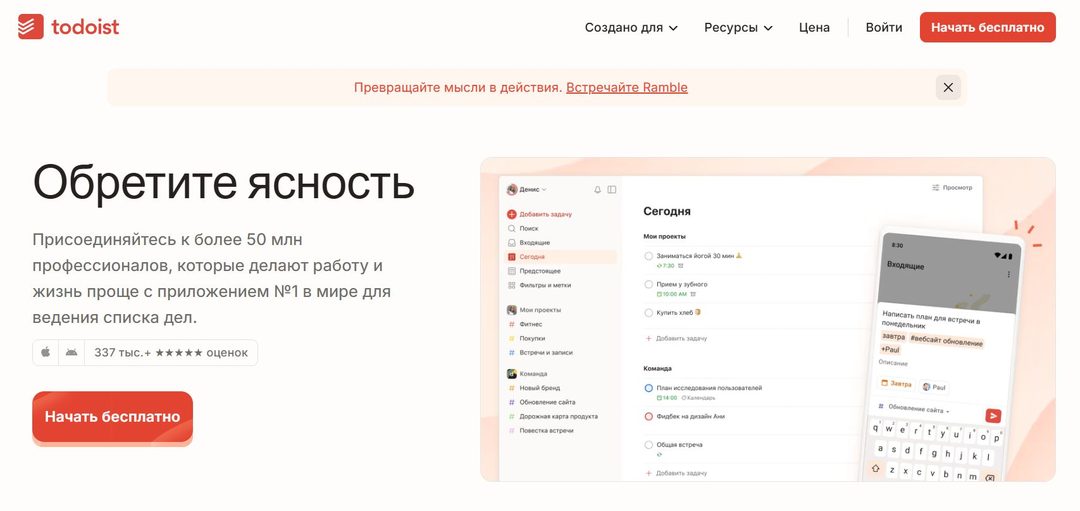1080x511 pixels.
Task: Open the Цена pricing page
Action: 814,28
